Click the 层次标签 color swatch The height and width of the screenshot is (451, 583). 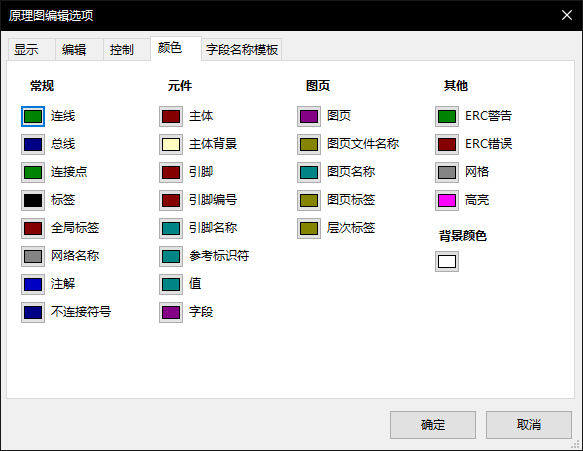click(x=309, y=228)
